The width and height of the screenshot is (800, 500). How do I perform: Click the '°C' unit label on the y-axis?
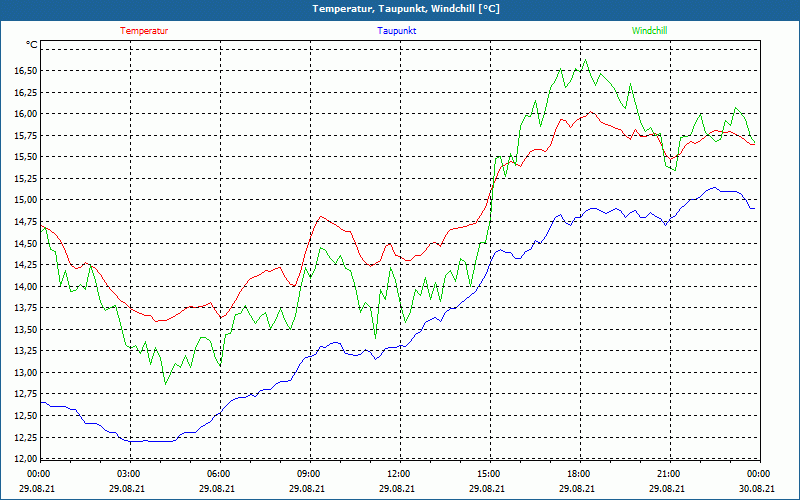[x=32, y=45]
